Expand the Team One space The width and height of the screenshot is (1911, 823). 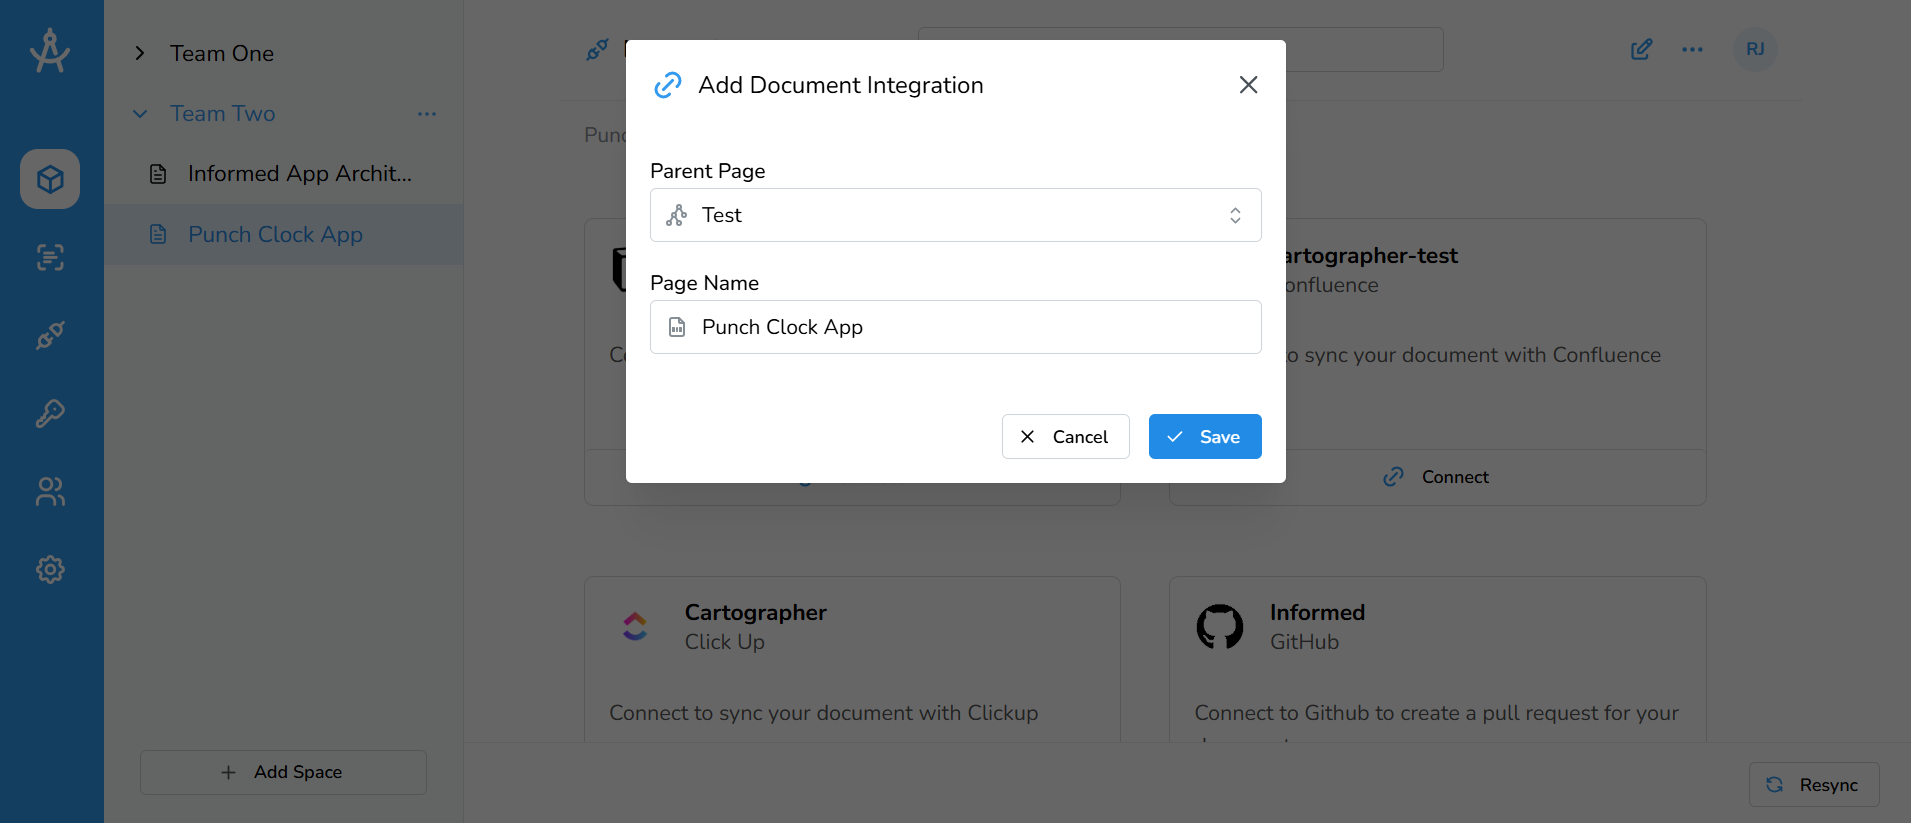[x=140, y=53]
